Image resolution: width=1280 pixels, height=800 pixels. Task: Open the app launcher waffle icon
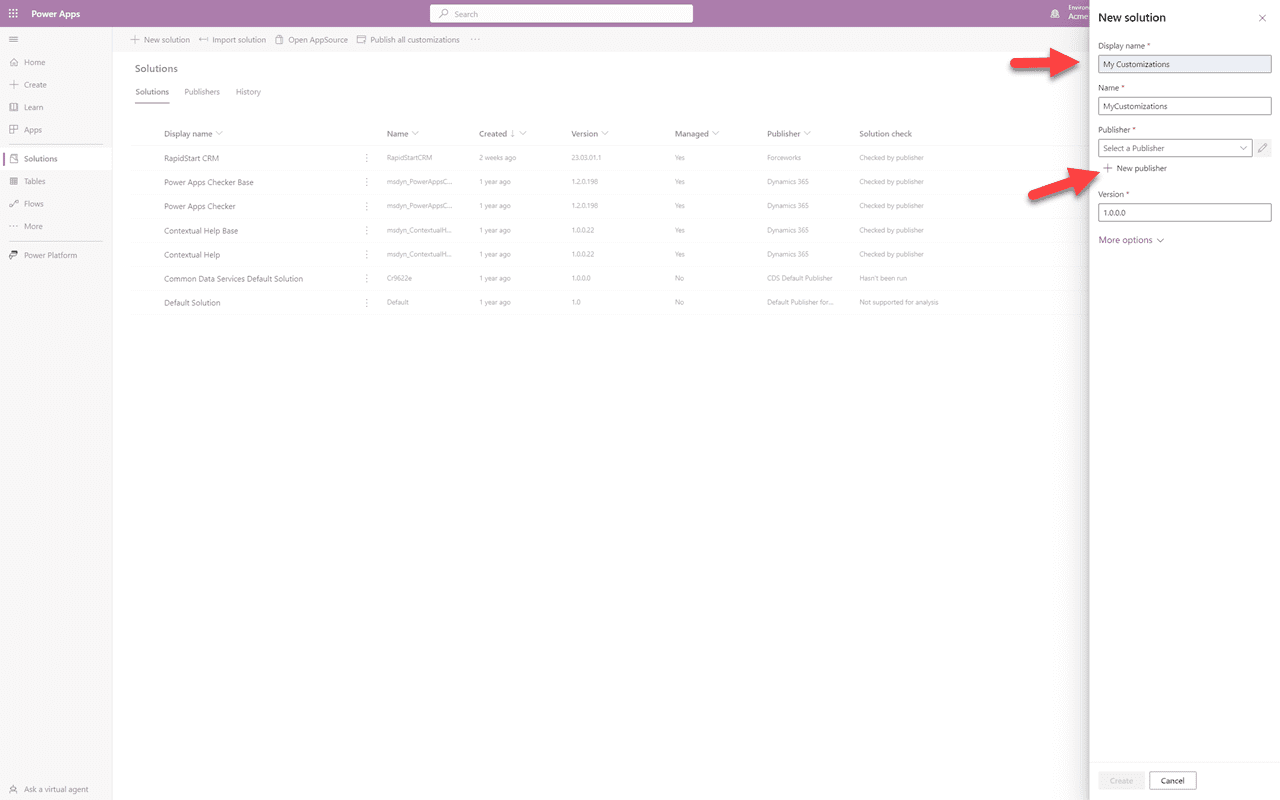point(13,13)
